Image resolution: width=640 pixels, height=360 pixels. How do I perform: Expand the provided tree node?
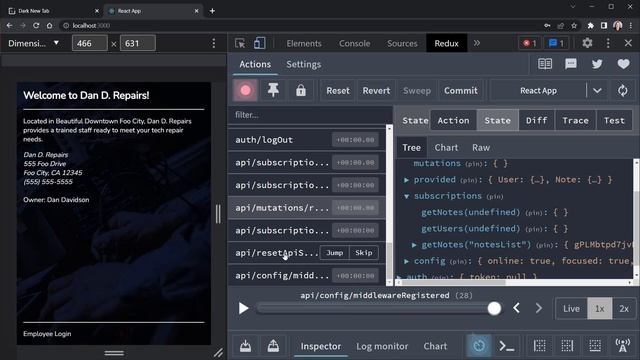[x=407, y=180]
